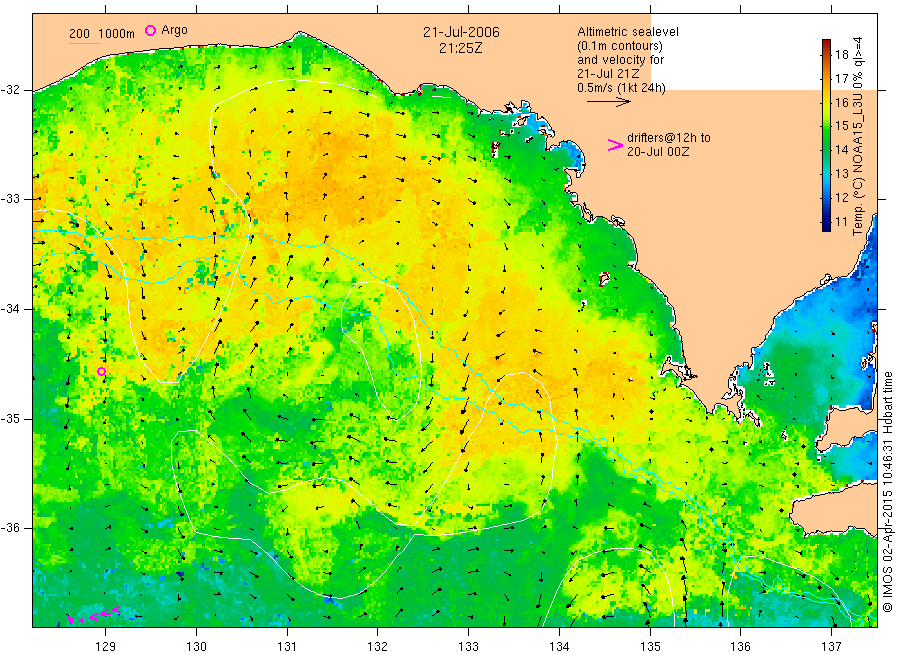Image resolution: width=900 pixels, height=660 pixels.
Task: Click the 0.5m/s velocity scale arrow
Action: coord(608,102)
